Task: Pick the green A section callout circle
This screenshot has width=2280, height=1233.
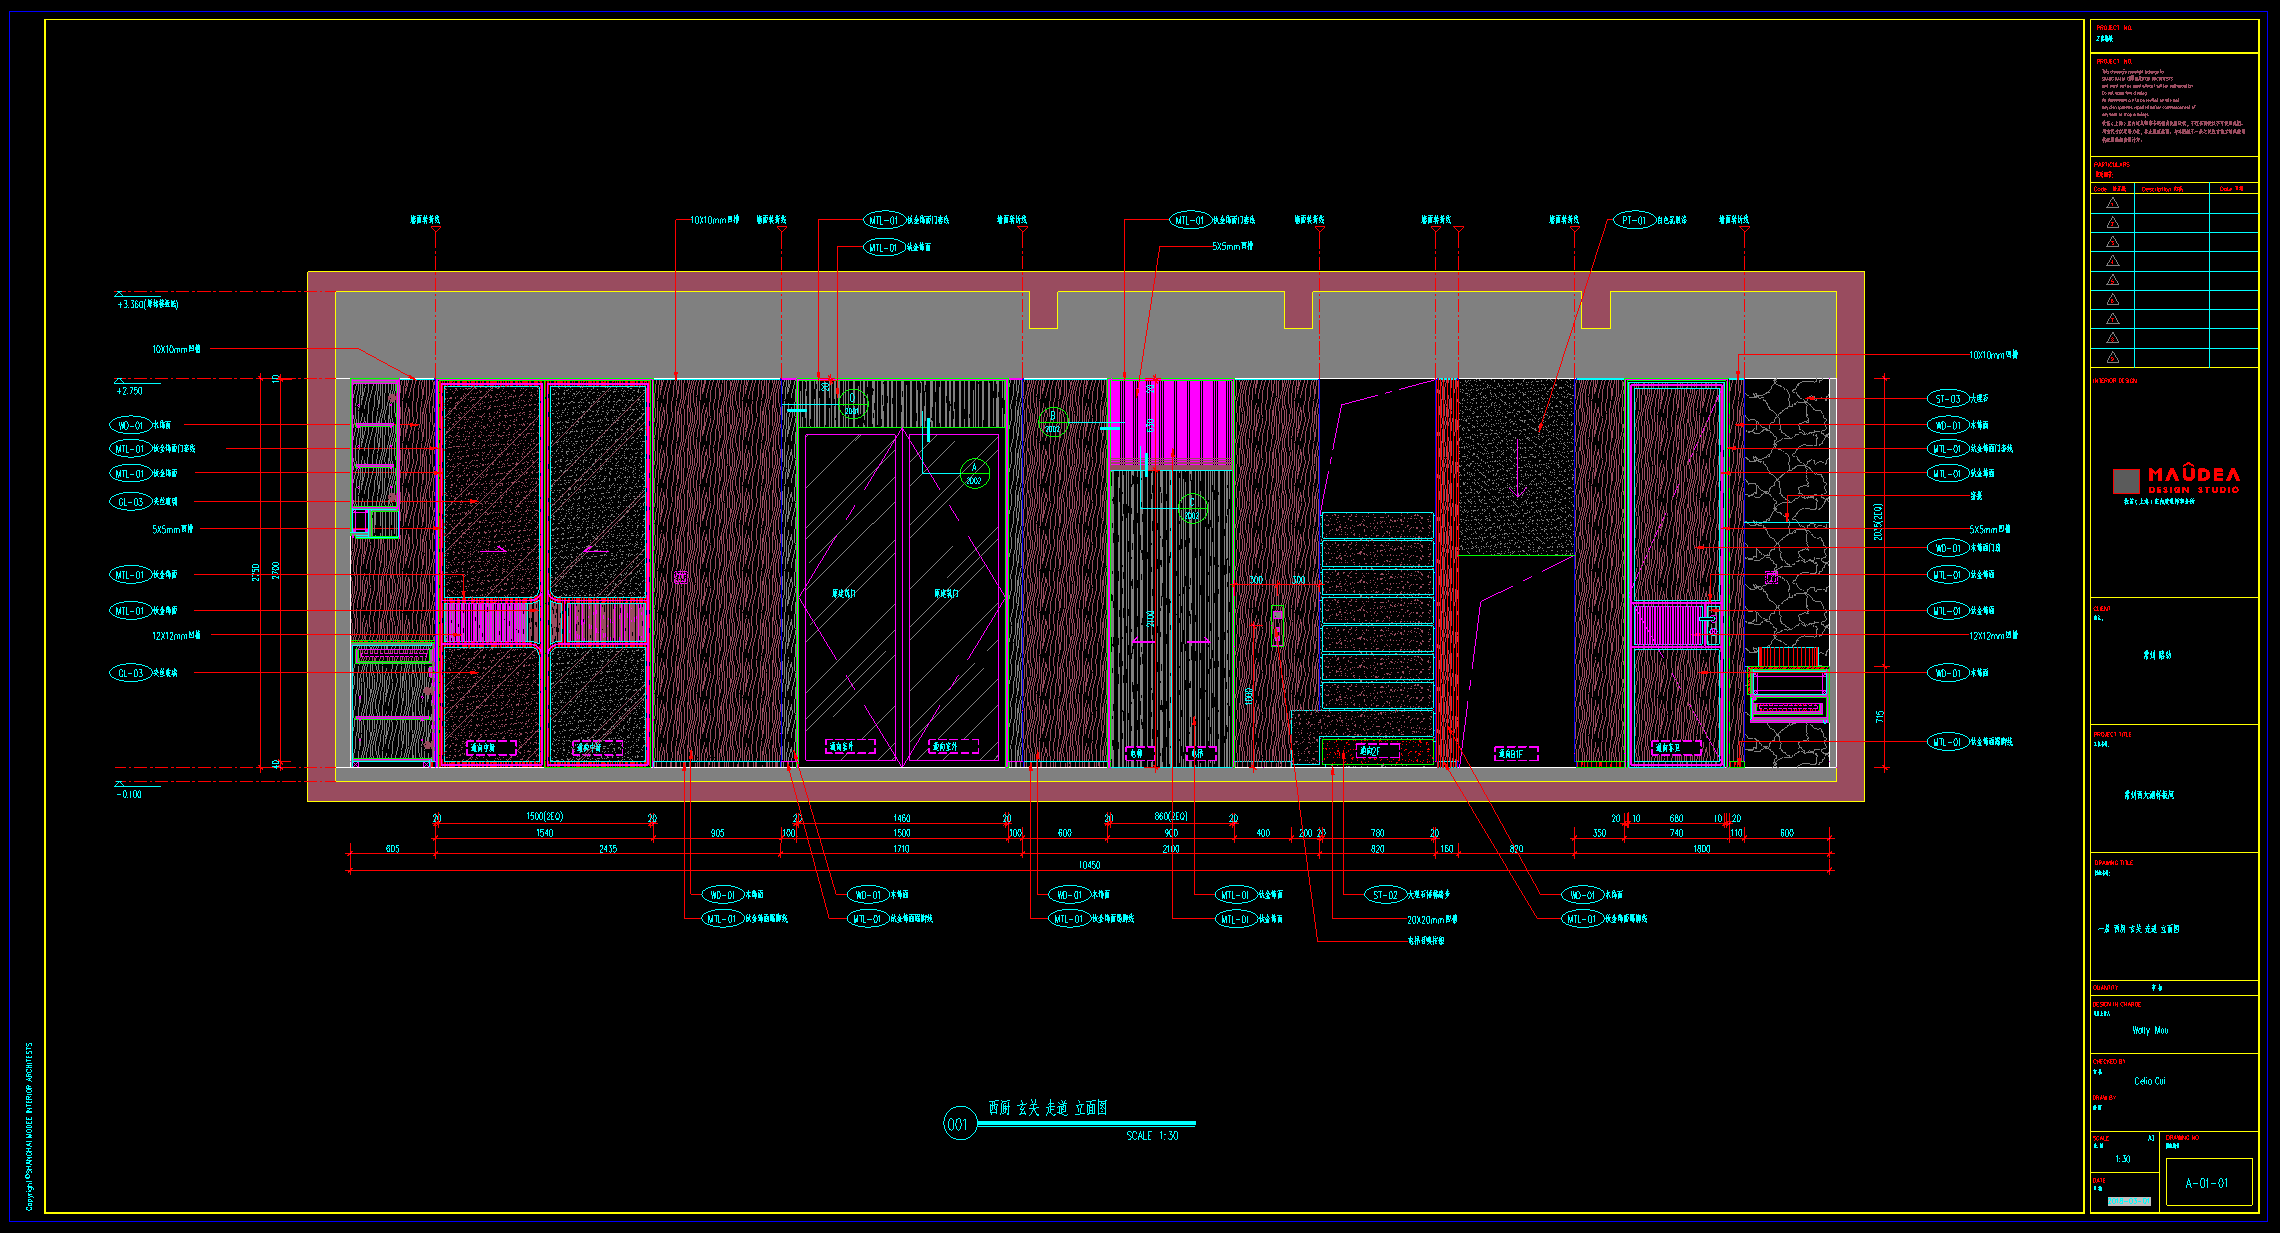Action: [x=974, y=473]
